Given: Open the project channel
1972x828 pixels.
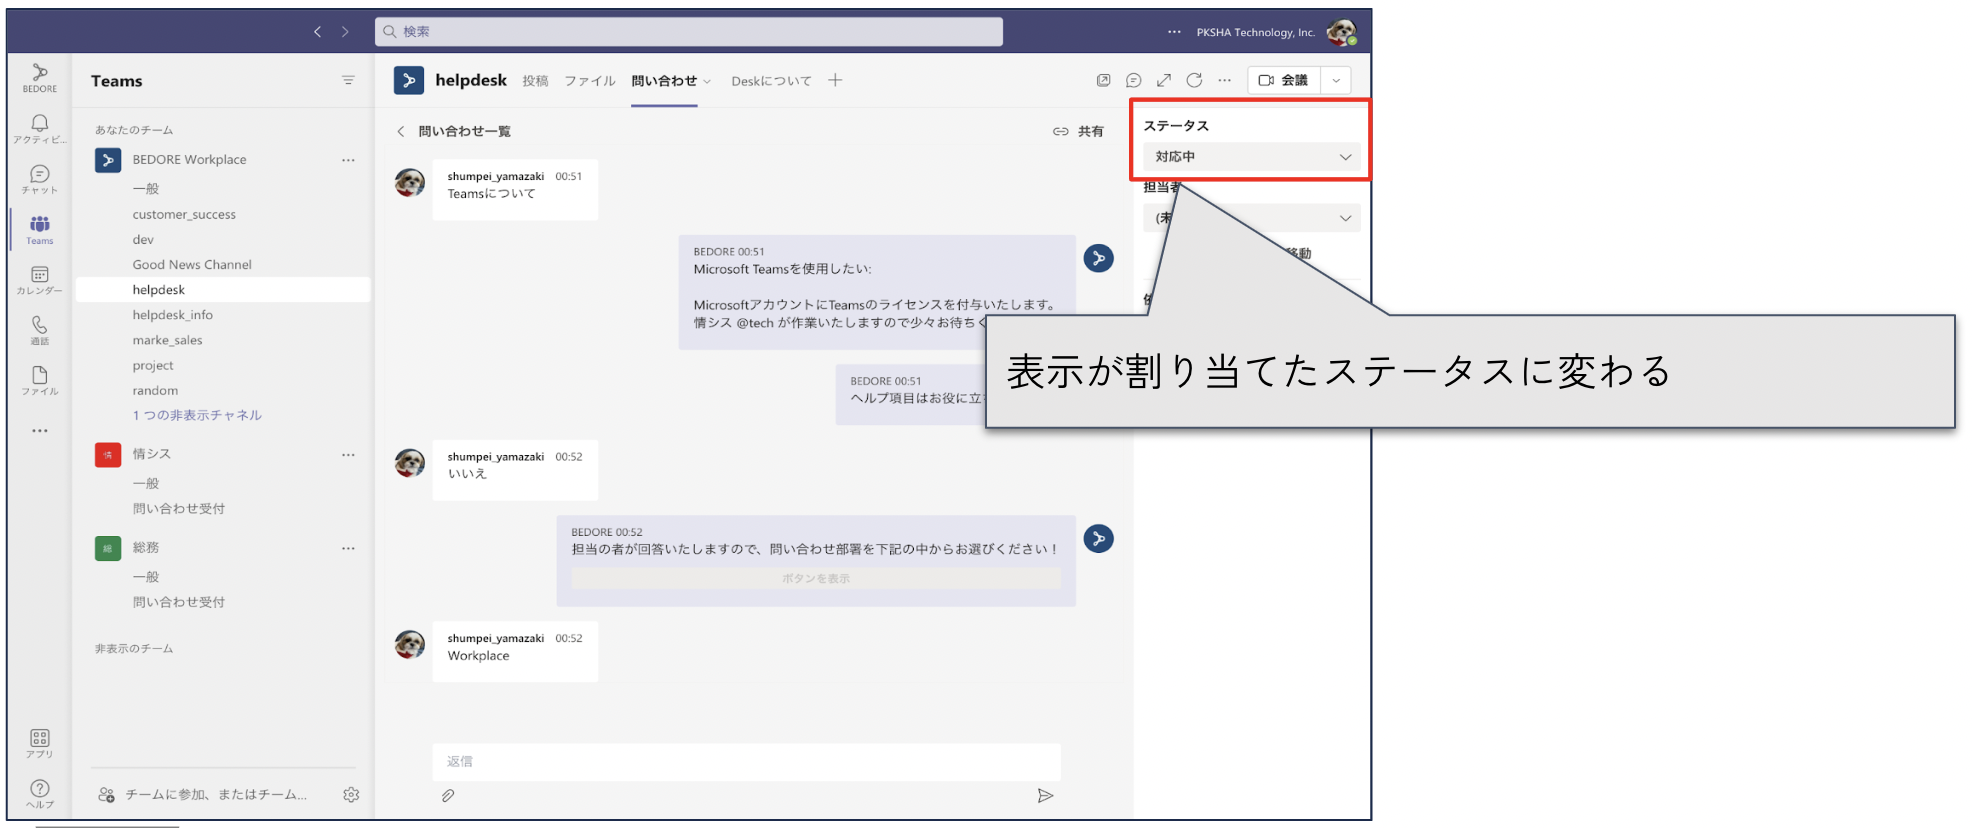Looking at the screenshot, I should [x=153, y=366].
